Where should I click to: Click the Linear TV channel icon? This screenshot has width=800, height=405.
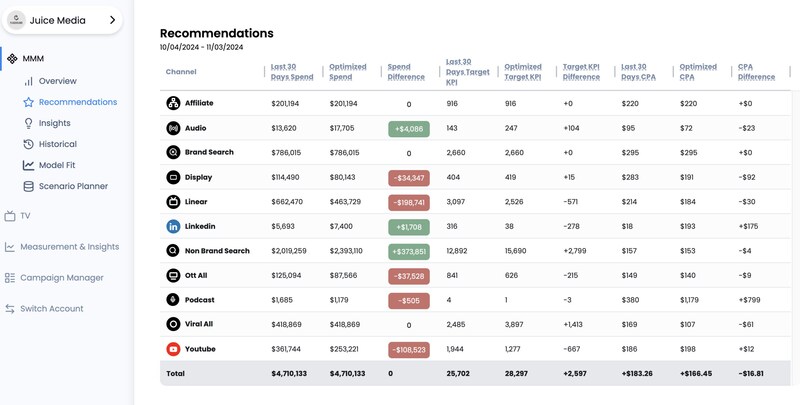pyautogui.click(x=173, y=202)
